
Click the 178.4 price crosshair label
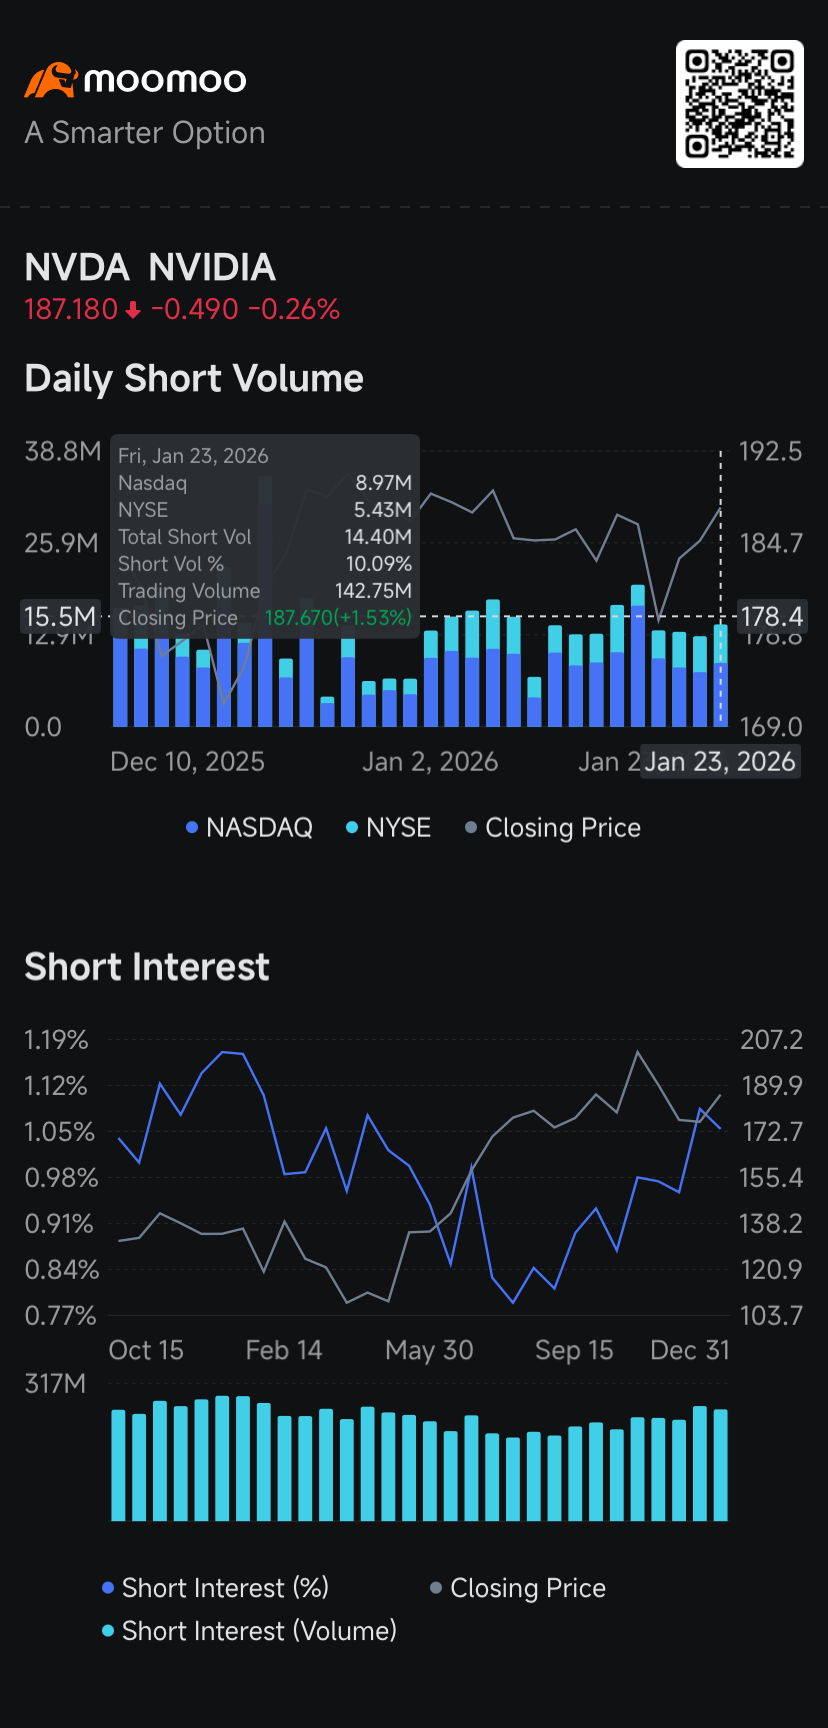click(771, 616)
